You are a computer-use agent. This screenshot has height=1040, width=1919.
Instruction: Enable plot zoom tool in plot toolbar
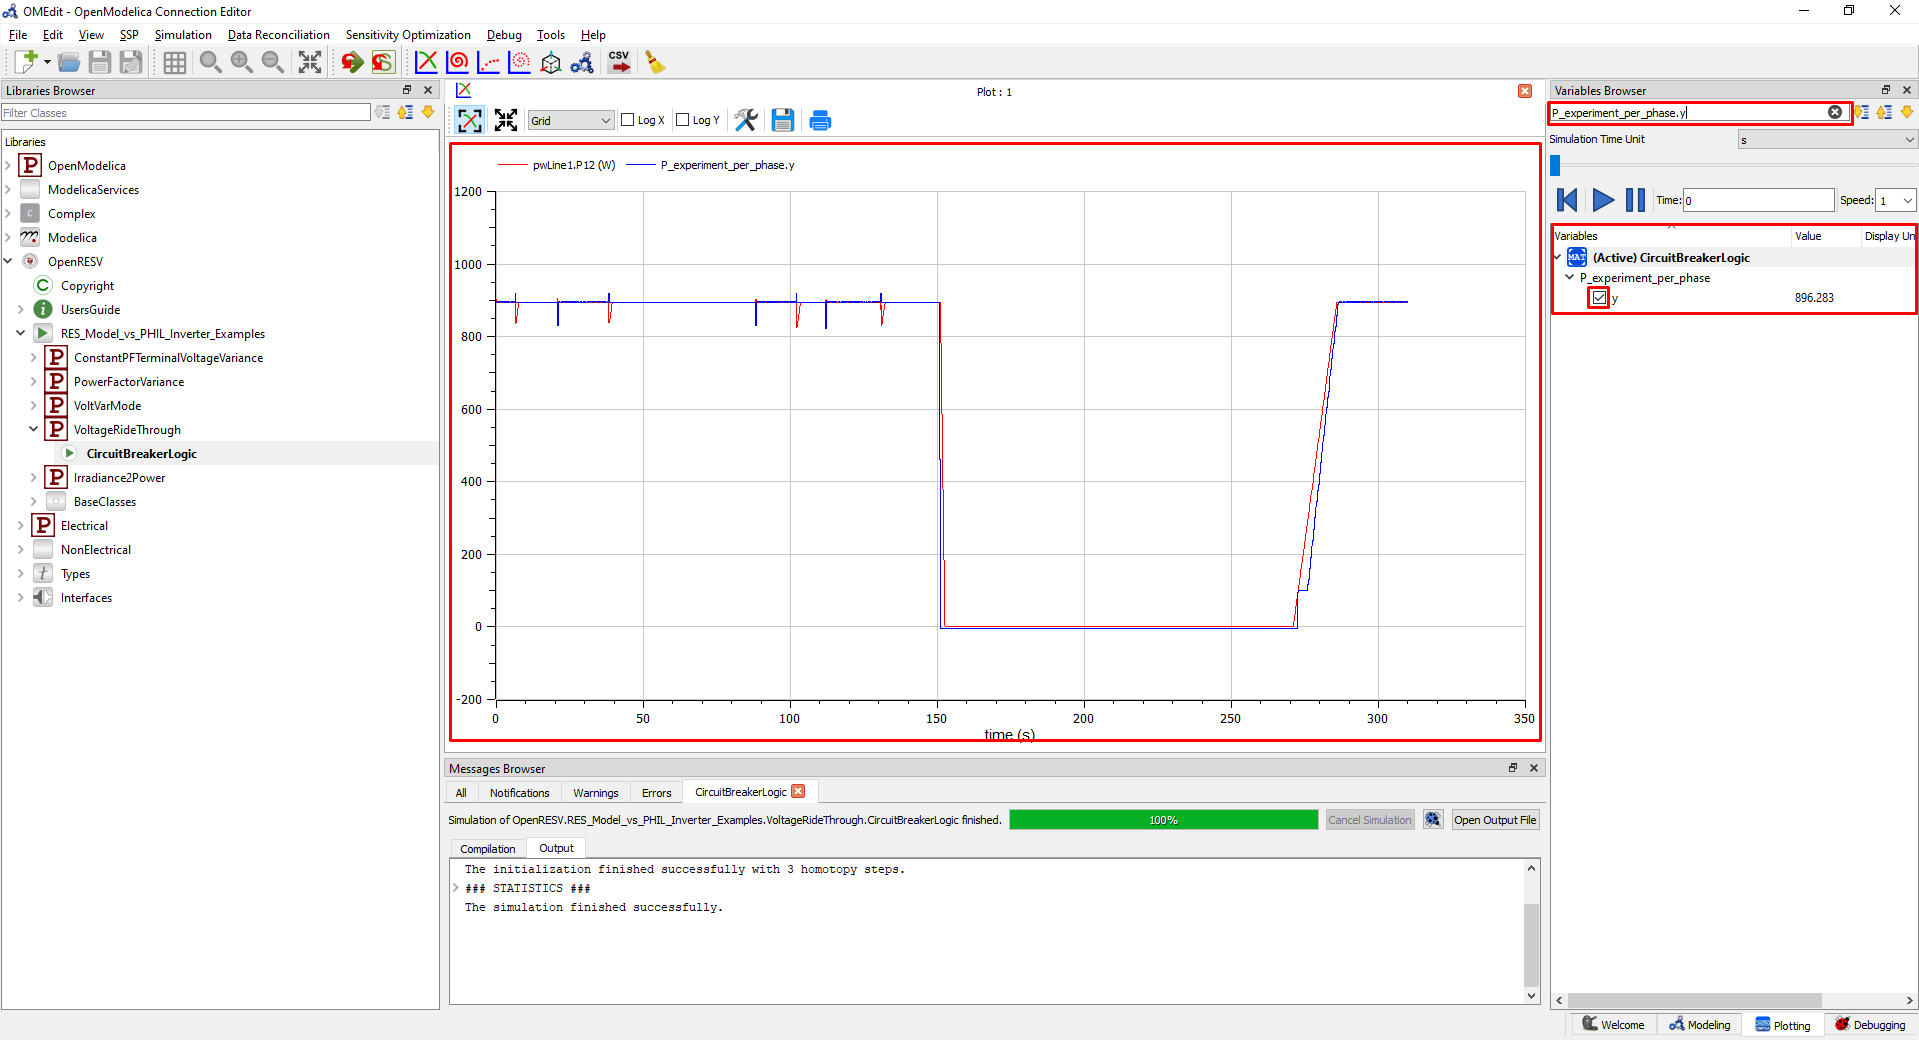tap(469, 120)
